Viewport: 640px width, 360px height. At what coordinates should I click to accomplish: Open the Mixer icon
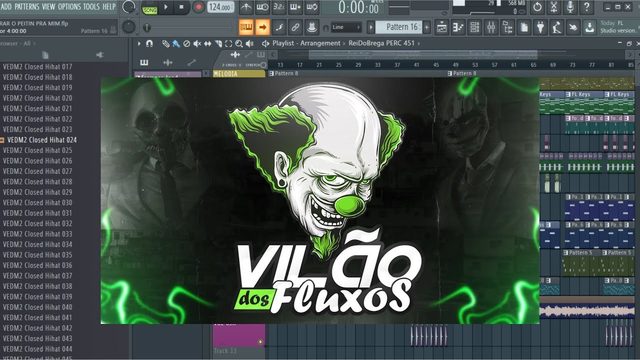pyautogui.click(x=491, y=27)
